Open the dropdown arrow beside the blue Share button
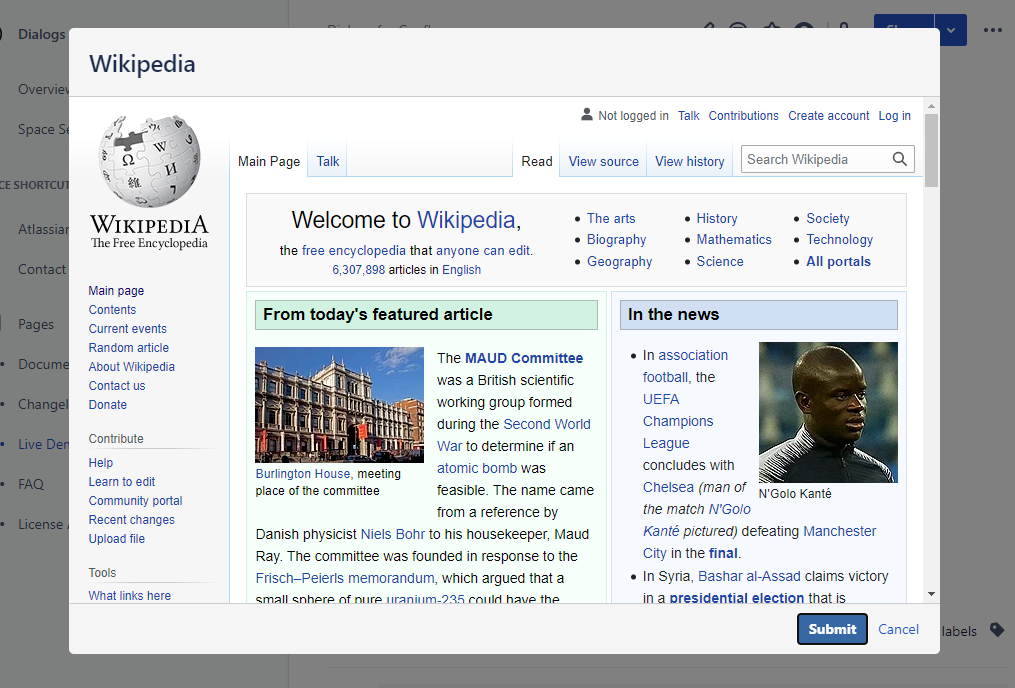This screenshot has width=1015, height=688. tap(950, 30)
